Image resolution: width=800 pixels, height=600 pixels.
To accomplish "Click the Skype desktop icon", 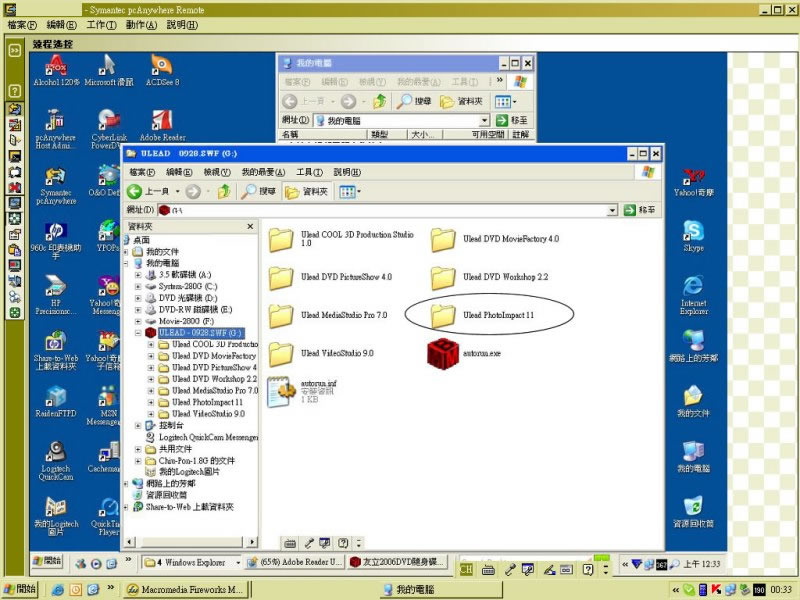I will [693, 237].
